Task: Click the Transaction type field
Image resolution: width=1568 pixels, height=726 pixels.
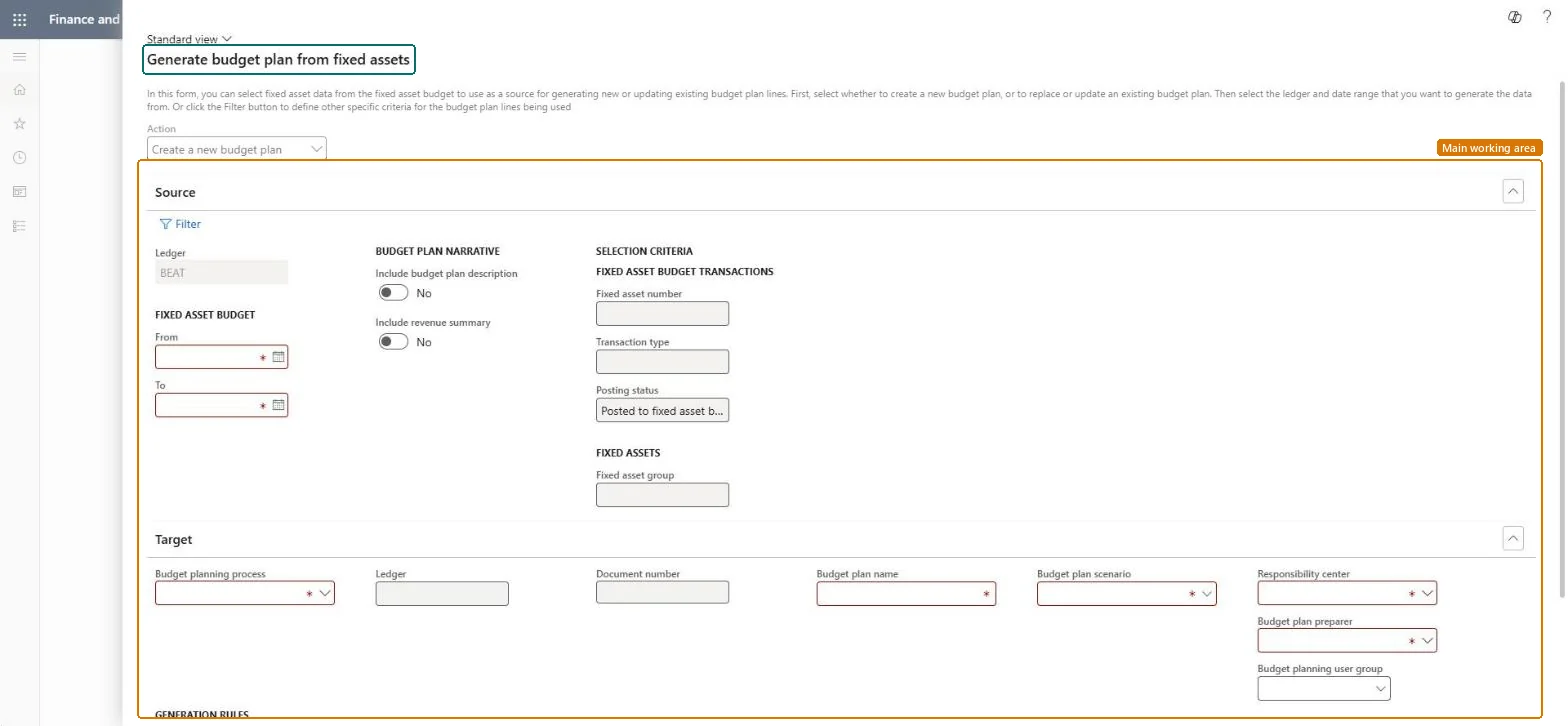Action: pos(662,362)
